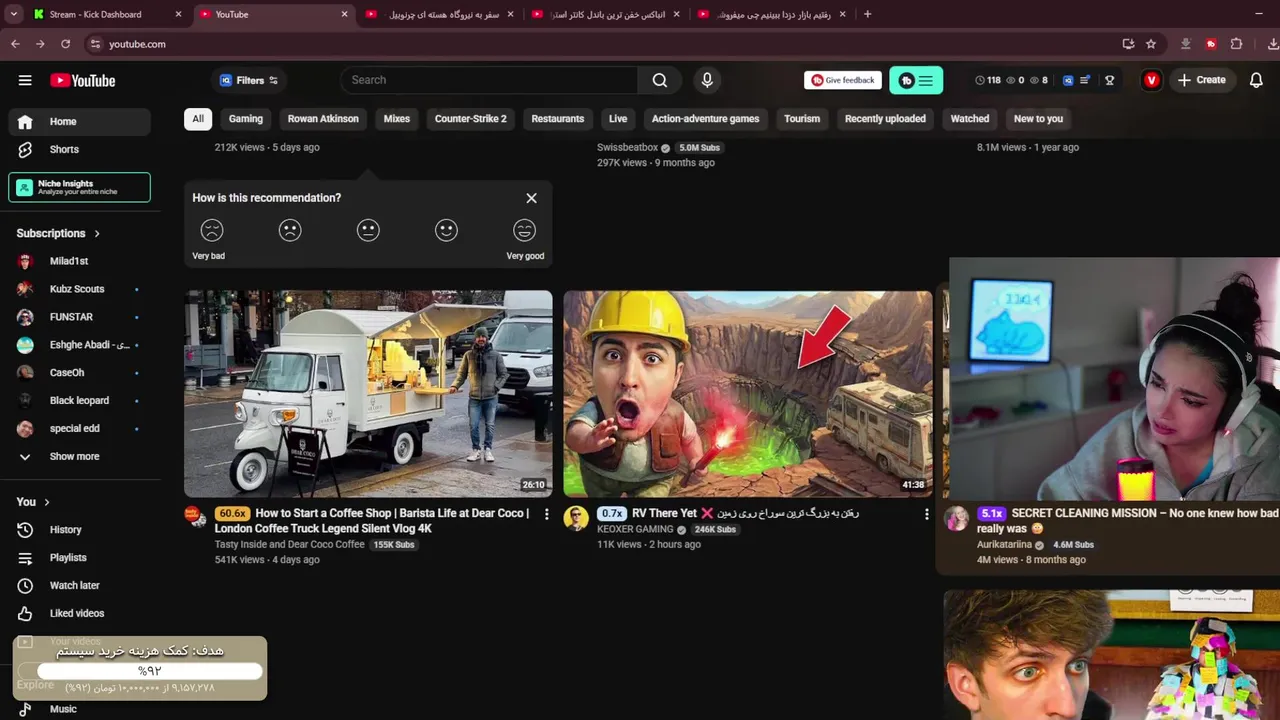1280x720 pixels.
Task: Open the TubeBuddy teal menu button
Action: pyautogui.click(x=916, y=80)
